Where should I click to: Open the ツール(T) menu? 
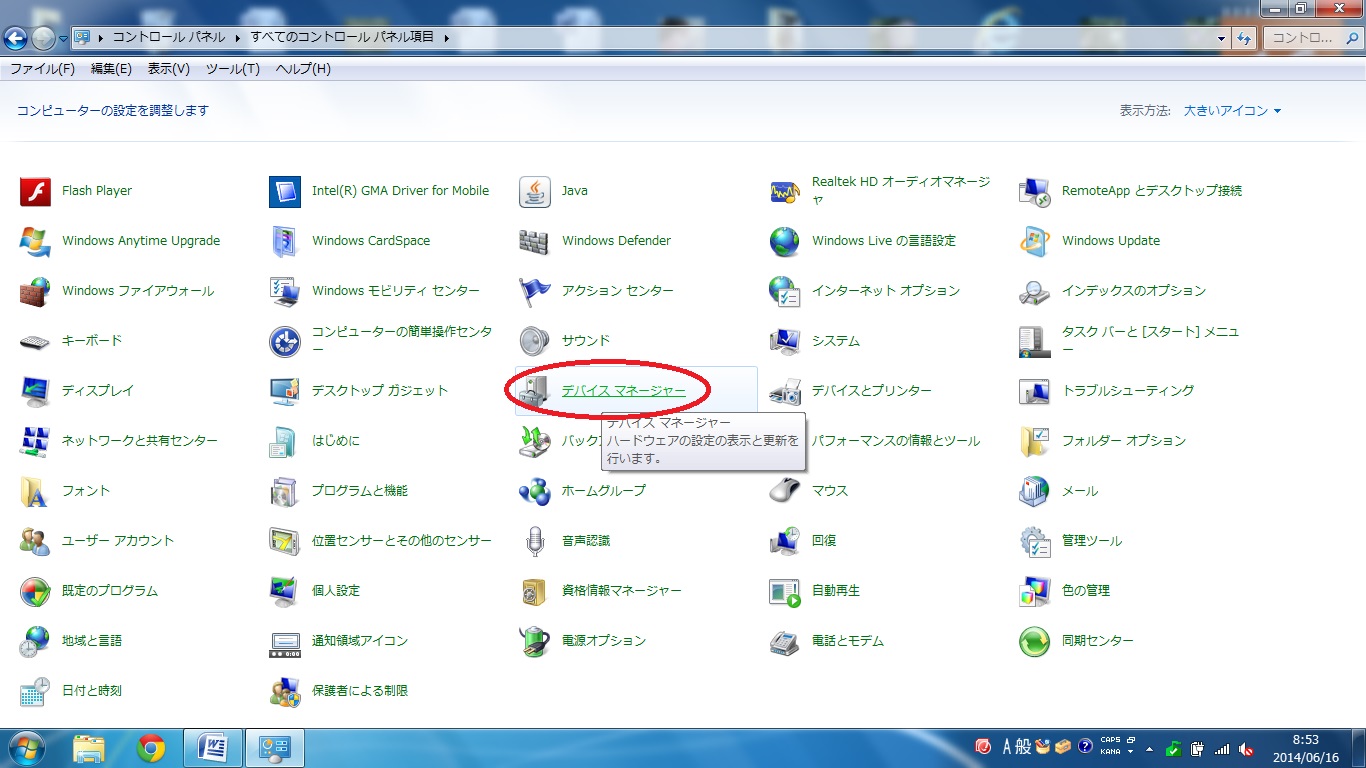(x=232, y=69)
